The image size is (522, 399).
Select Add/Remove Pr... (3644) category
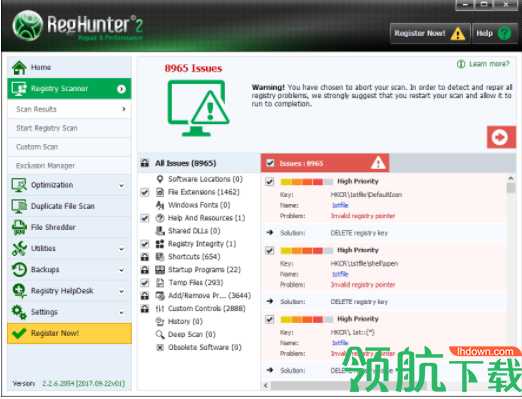(x=209, y=296)
